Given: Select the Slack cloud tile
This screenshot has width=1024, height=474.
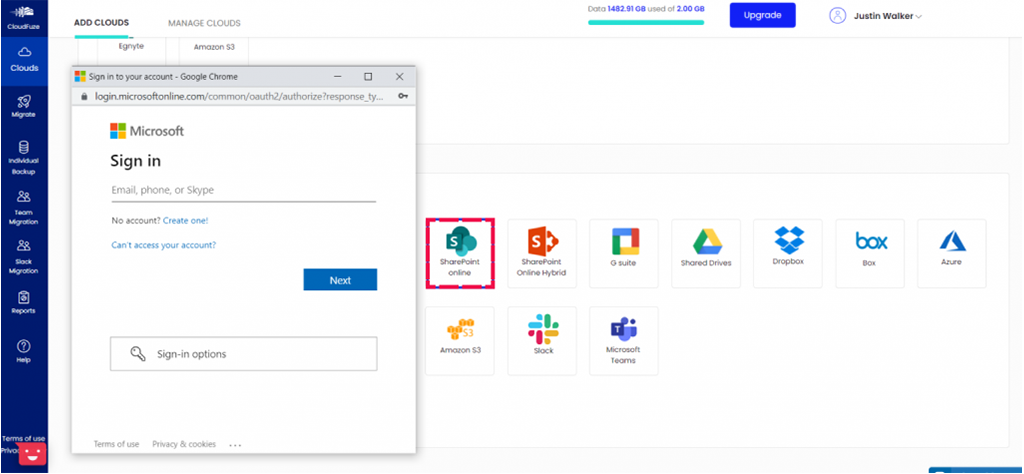Looking at the screenshot, I should click(542, 341).
